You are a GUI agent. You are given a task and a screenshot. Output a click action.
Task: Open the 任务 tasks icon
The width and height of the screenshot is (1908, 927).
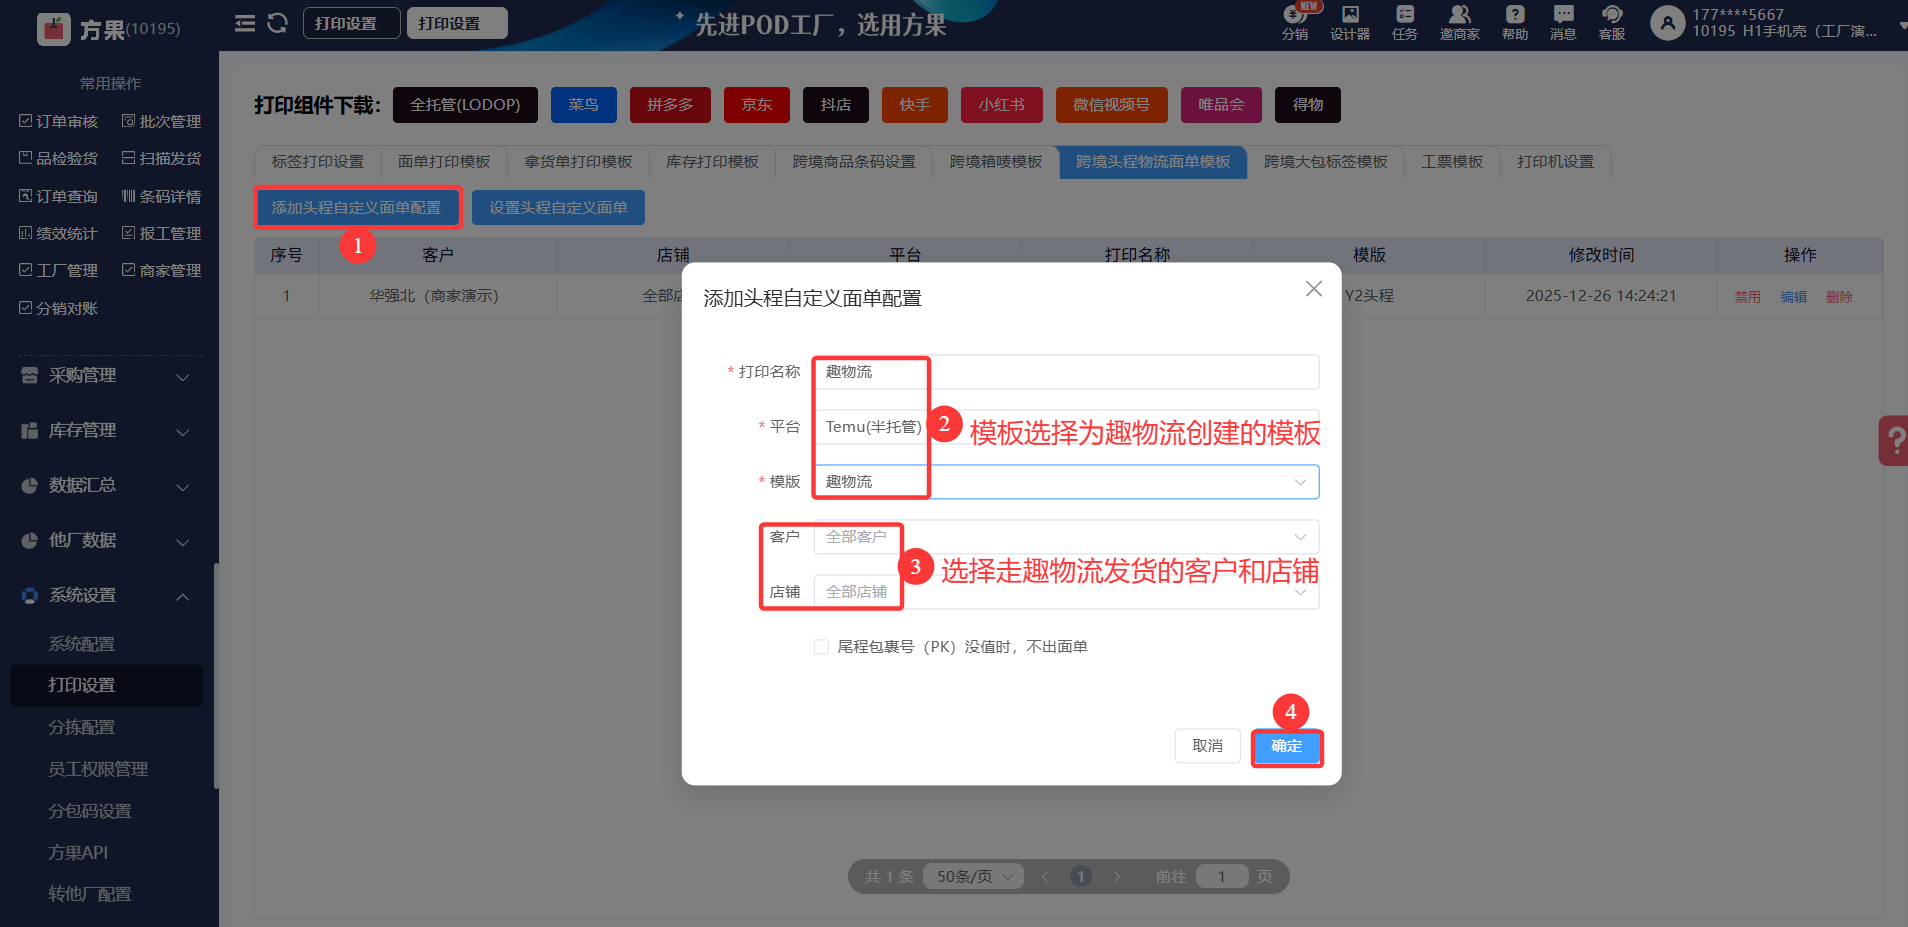tap(1405, 23)
